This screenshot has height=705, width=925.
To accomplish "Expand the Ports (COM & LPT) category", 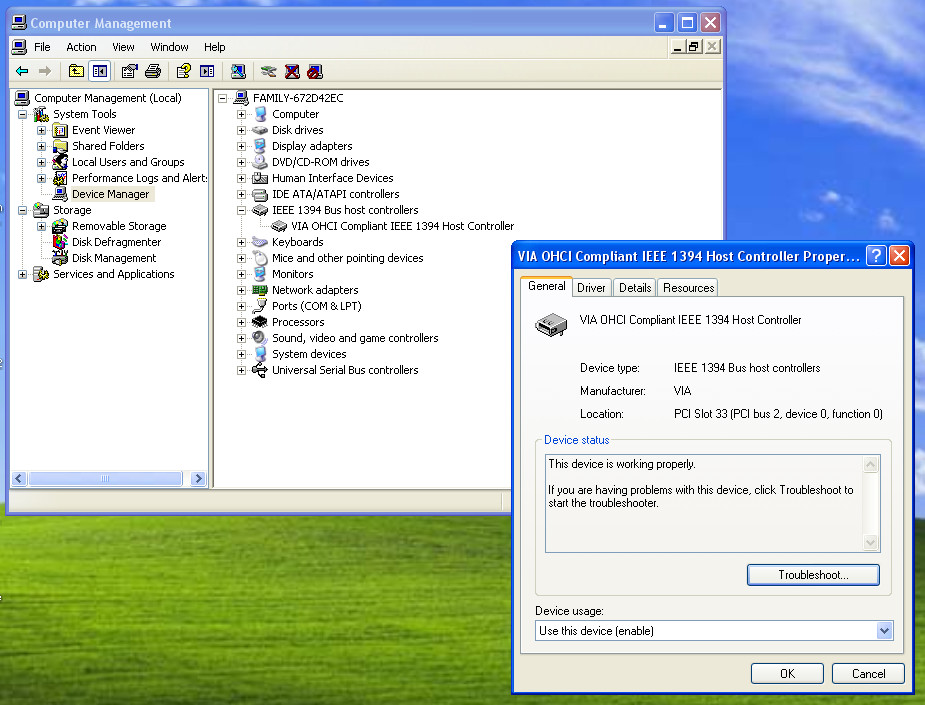I will (241, 306).
